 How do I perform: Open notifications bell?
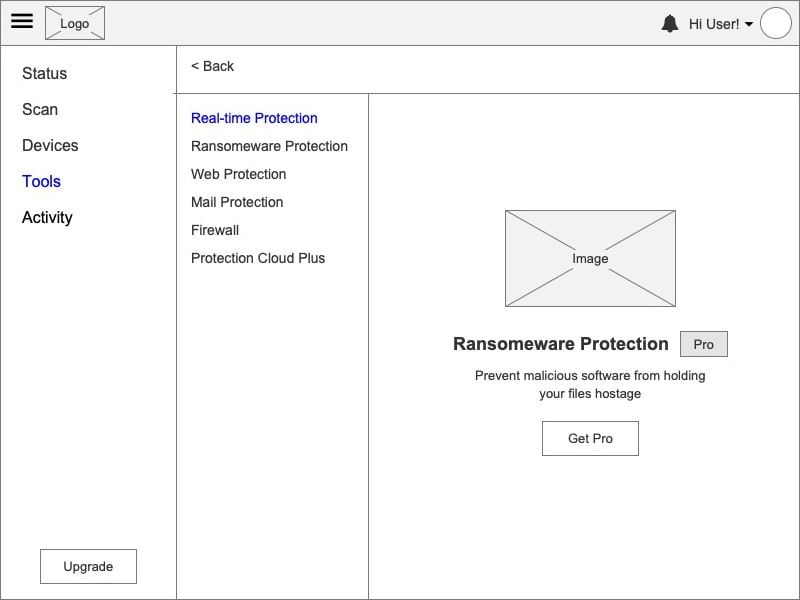pos(670,23)
